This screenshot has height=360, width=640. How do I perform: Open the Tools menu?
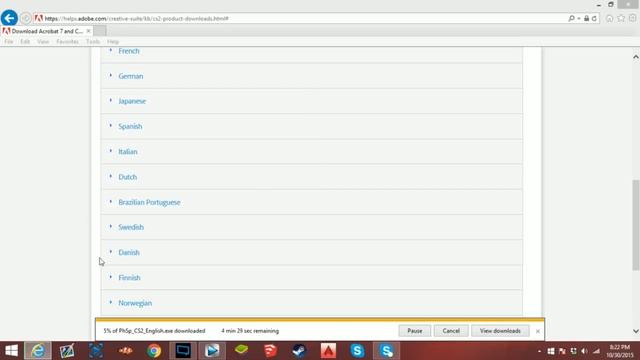click(x=93, y=42)
